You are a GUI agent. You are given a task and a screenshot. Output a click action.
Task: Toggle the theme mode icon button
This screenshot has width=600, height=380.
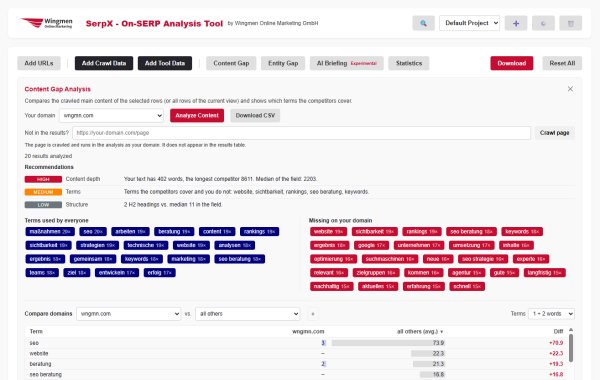coord(543,23)
